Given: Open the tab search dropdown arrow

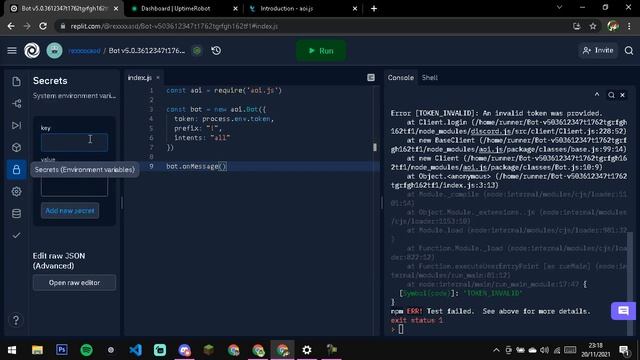Looking at the screenshot, I should point(560,7).
